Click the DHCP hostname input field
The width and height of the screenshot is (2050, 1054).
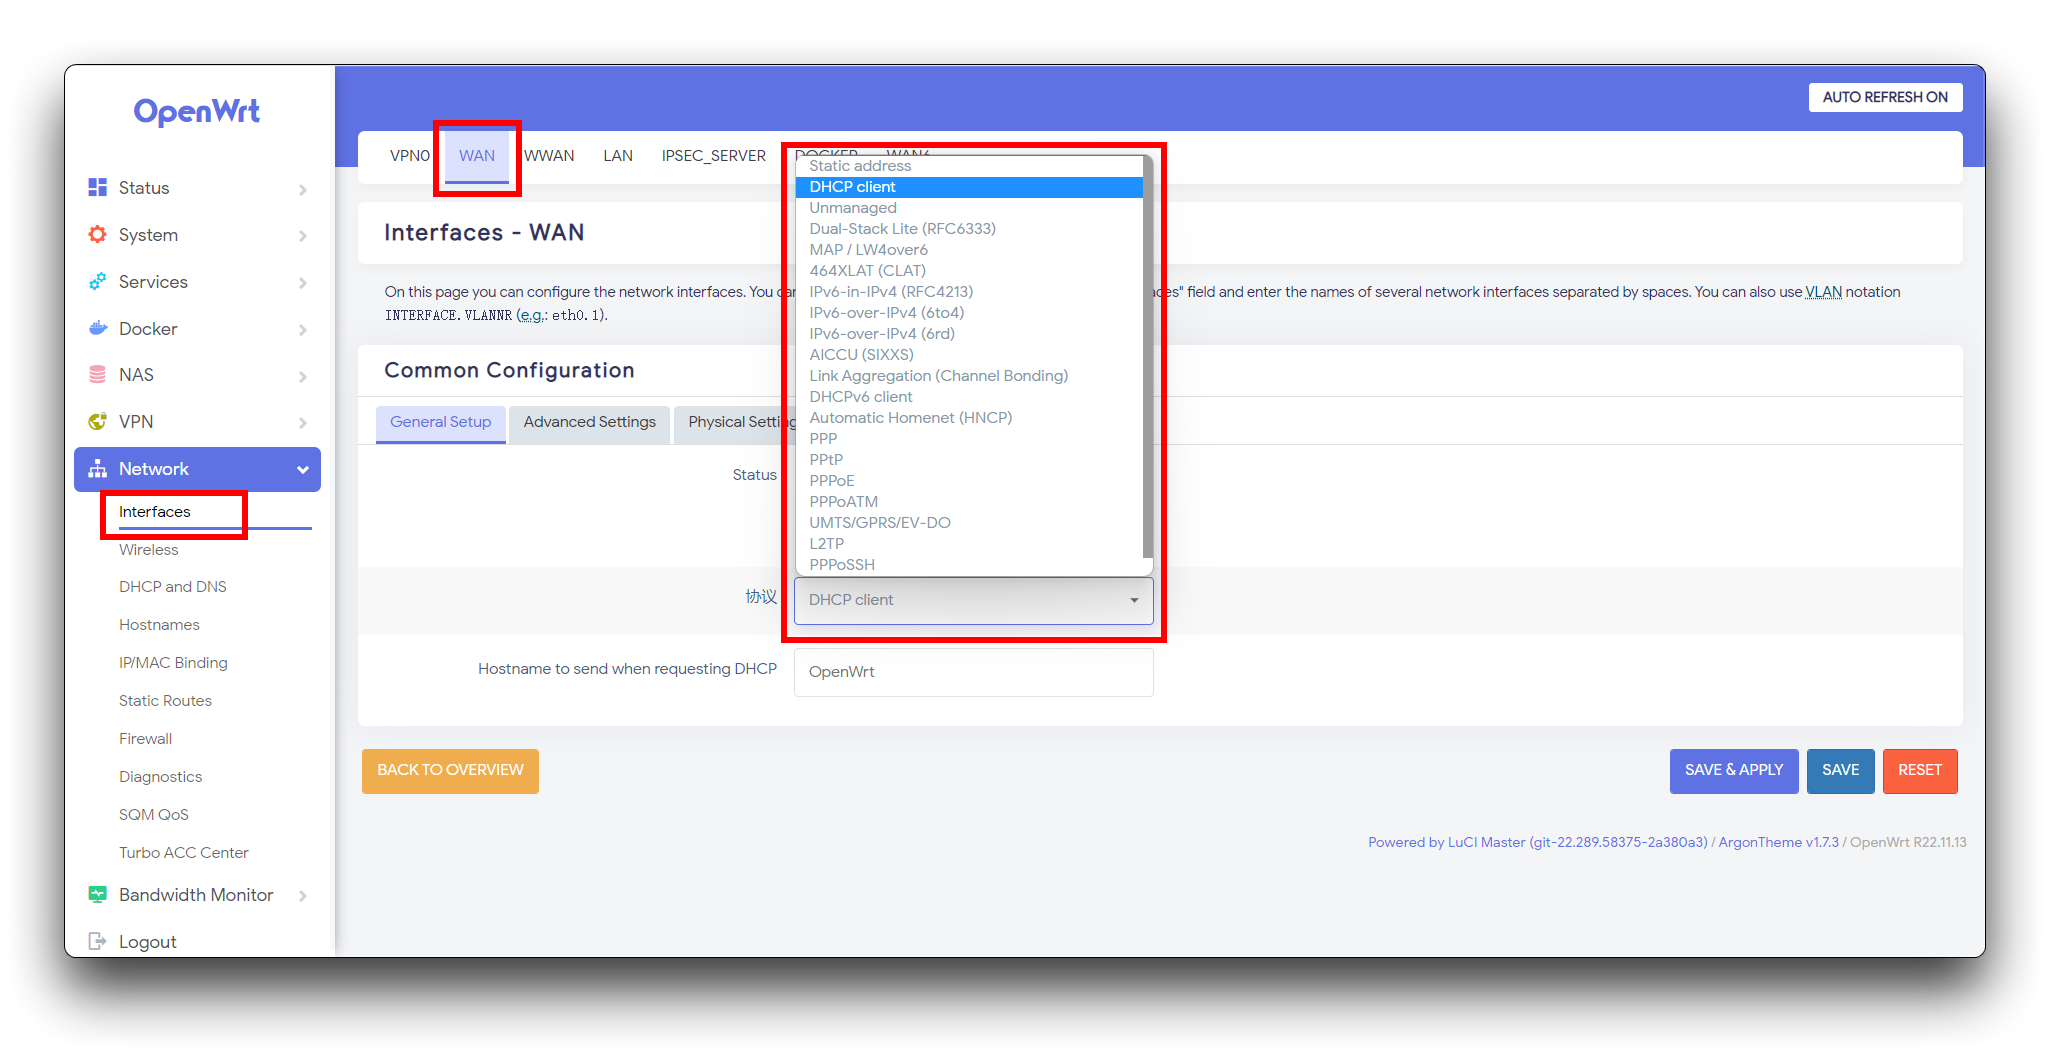pos(973,672)
